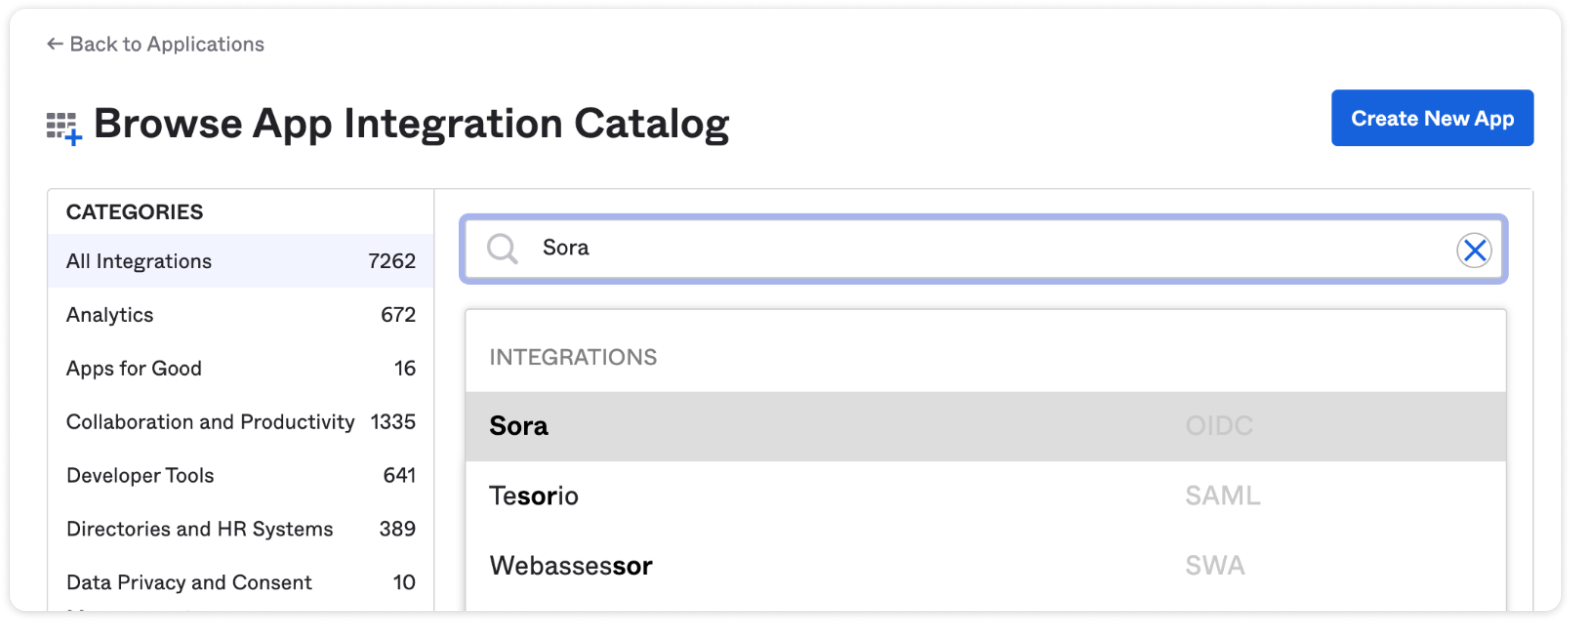Open Directories and HR Systems category
Image resolution: width=1571 pixels, height=622 pixels.
point(240,529)
